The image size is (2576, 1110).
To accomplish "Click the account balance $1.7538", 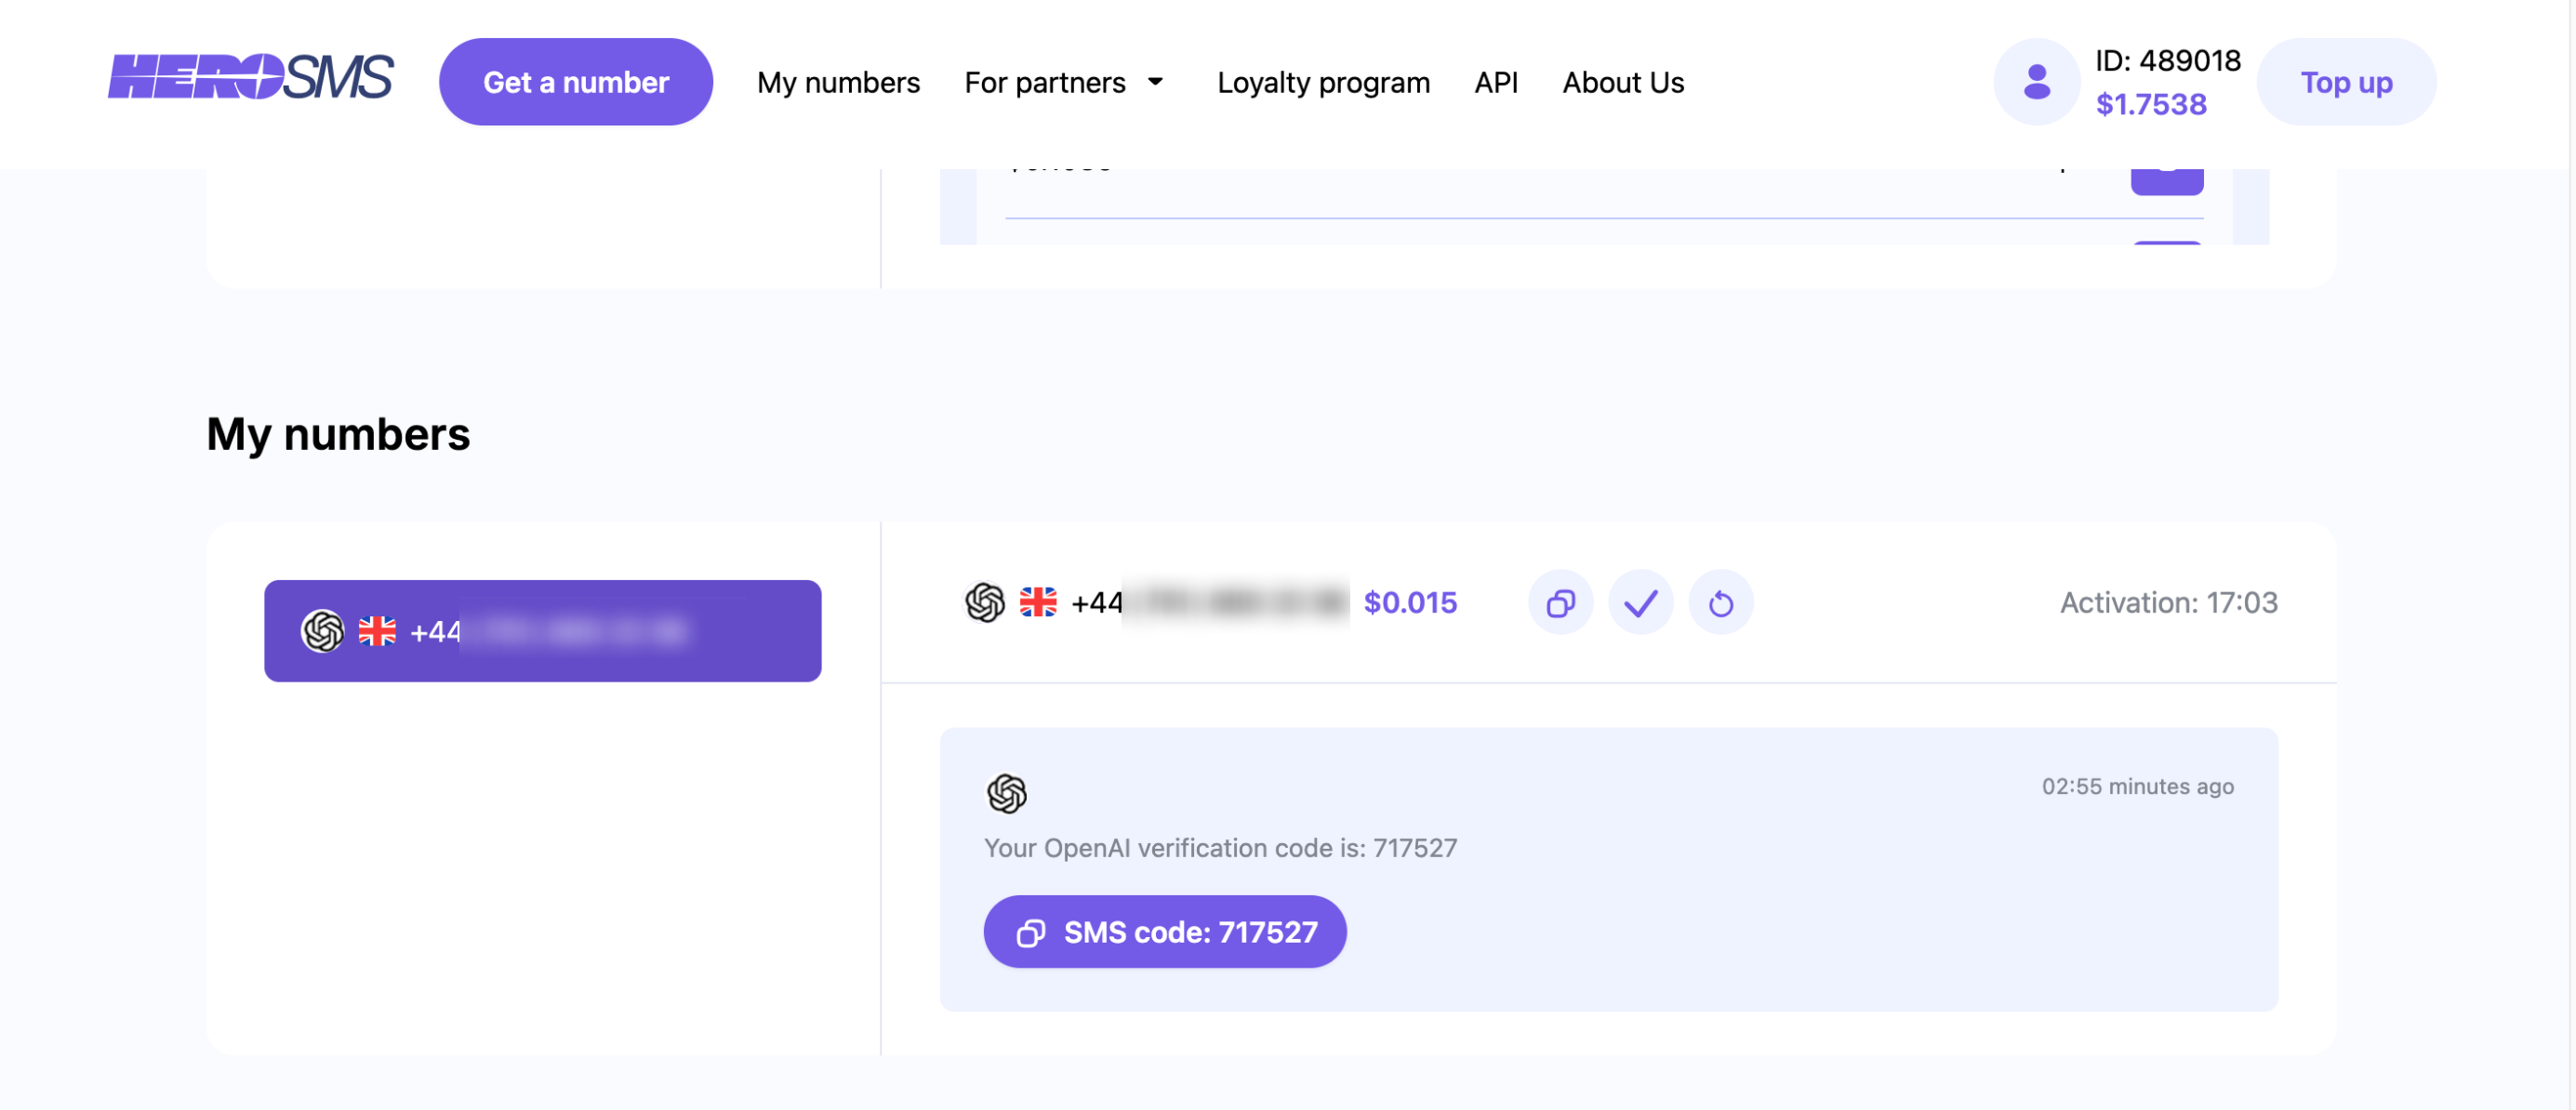I will click(2150, 104).
